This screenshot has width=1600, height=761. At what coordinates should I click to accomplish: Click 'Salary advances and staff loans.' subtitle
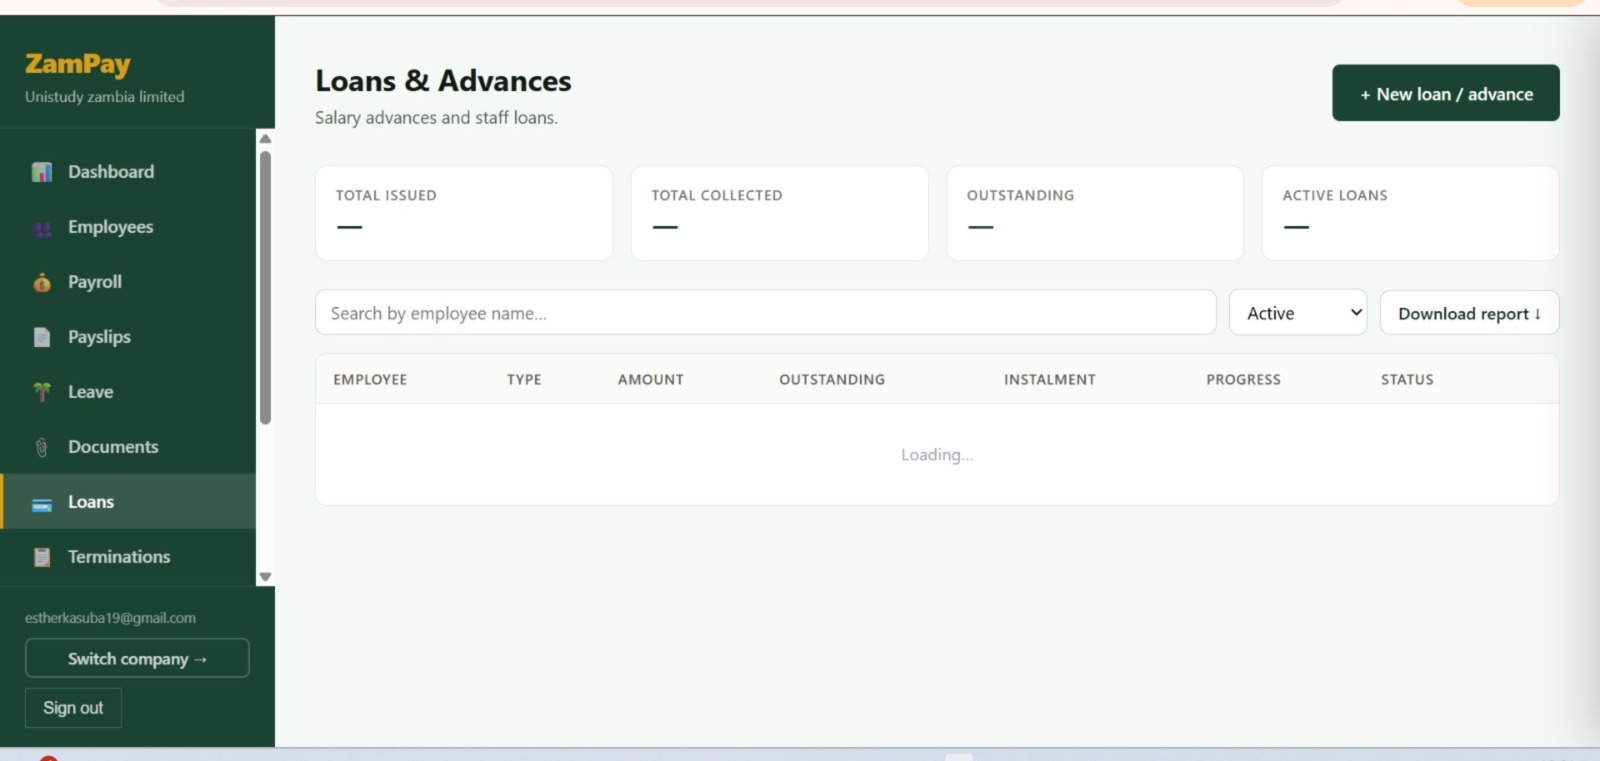coord(436,118)
